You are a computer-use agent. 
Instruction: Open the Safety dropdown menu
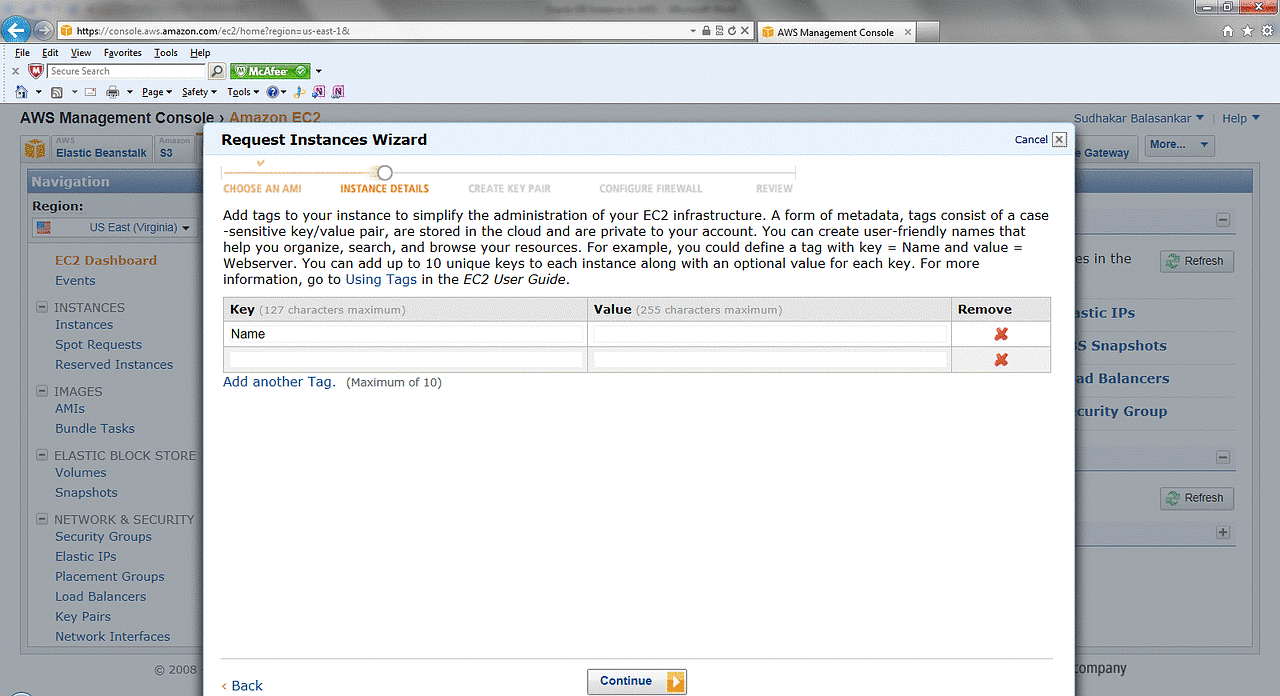[198, 92]
